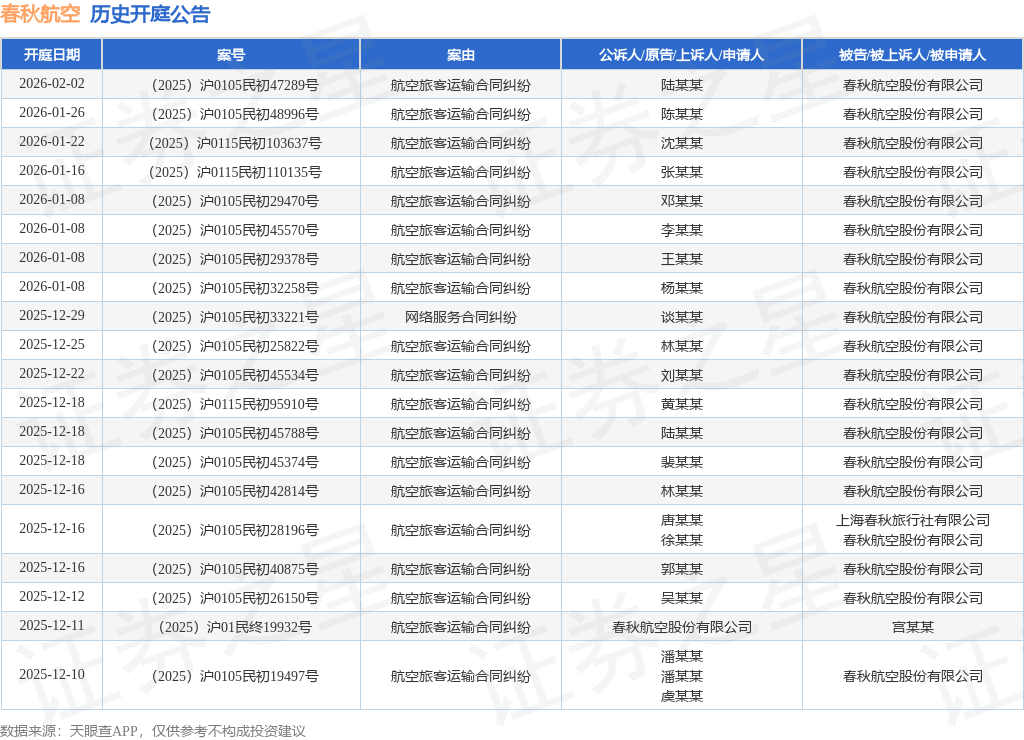Select the 案号 column header

click(x=231, y=55)
